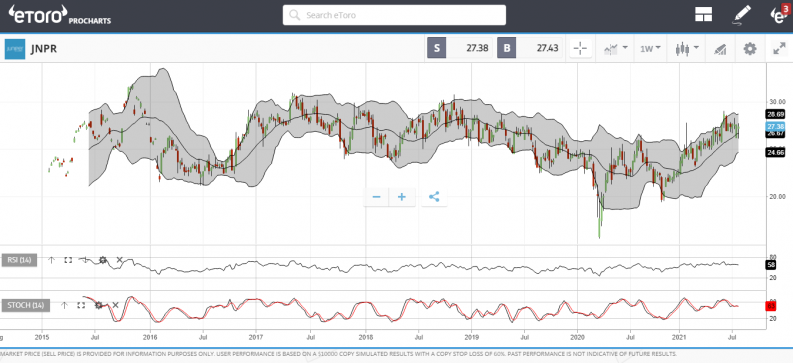Toggle the crosshair cursor tool
The width and height of the screenshot is (793, 363).
click(580, 49)
